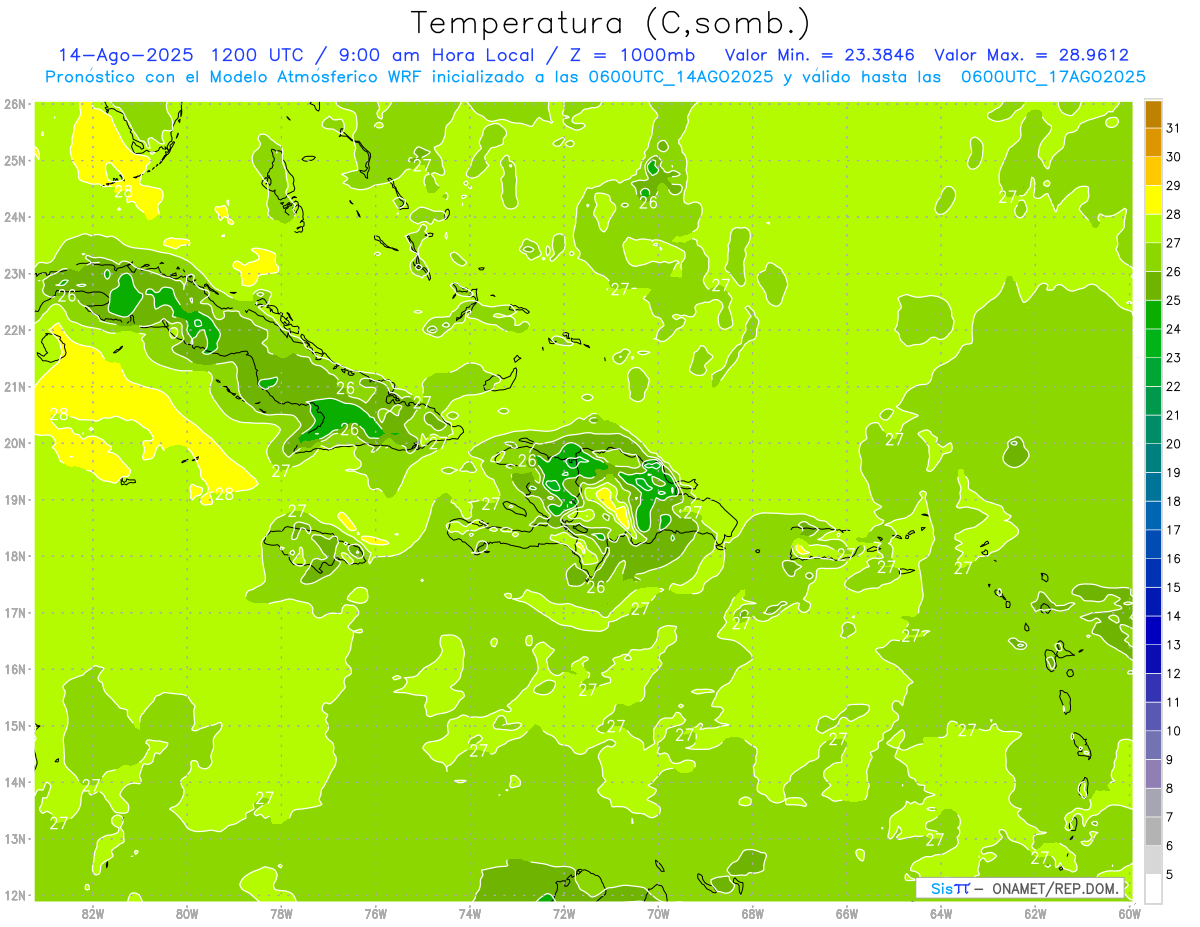Click the 22N latitude axis label
Image resolution: width=1200 pixels, height=927 pixels.
pyautogui.click(x=14, y=330)
